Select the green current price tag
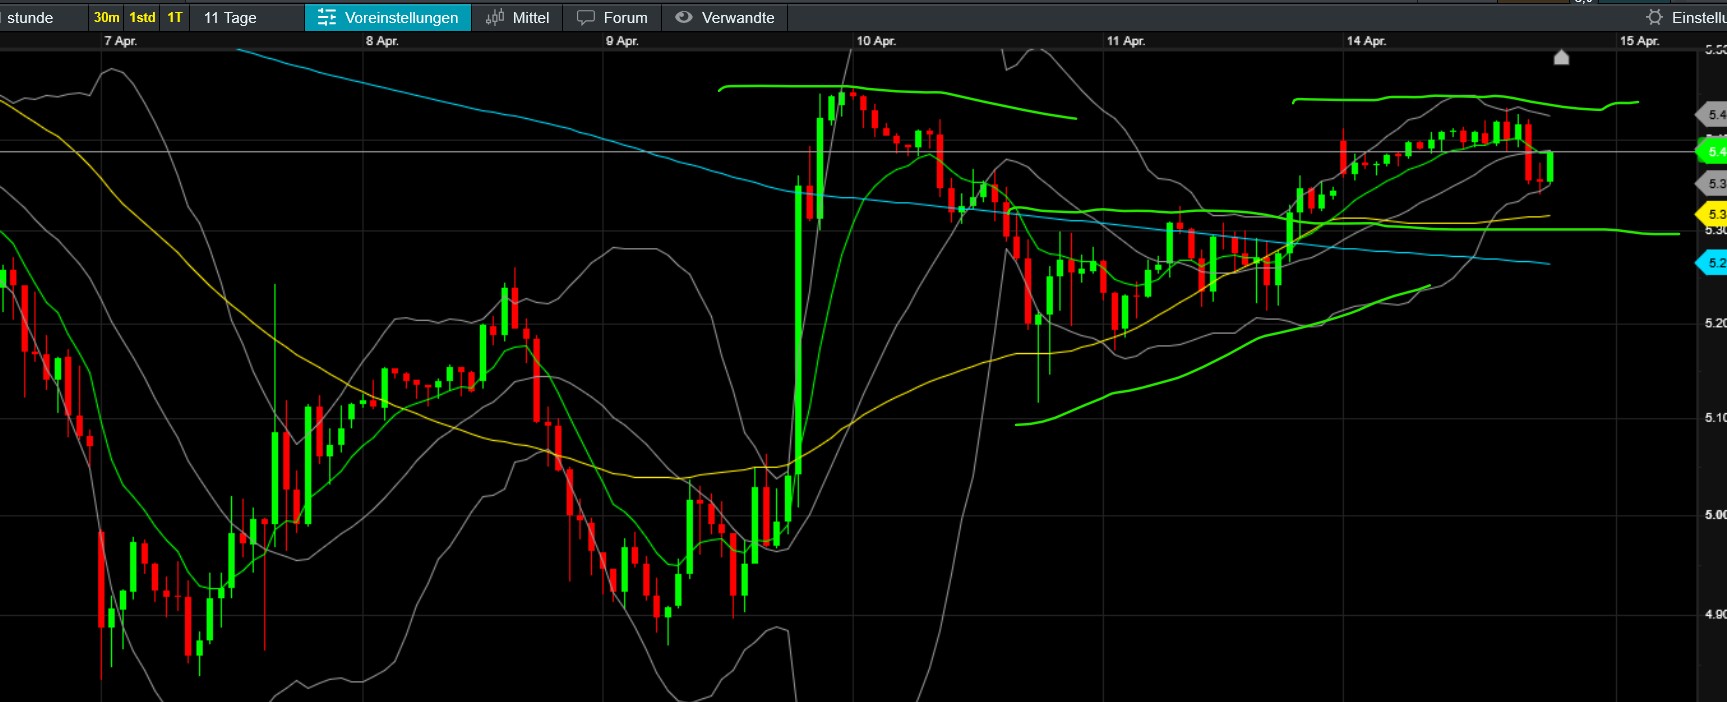The height and width of the screenshot is (702, 1727). [x=1712, y=152]
